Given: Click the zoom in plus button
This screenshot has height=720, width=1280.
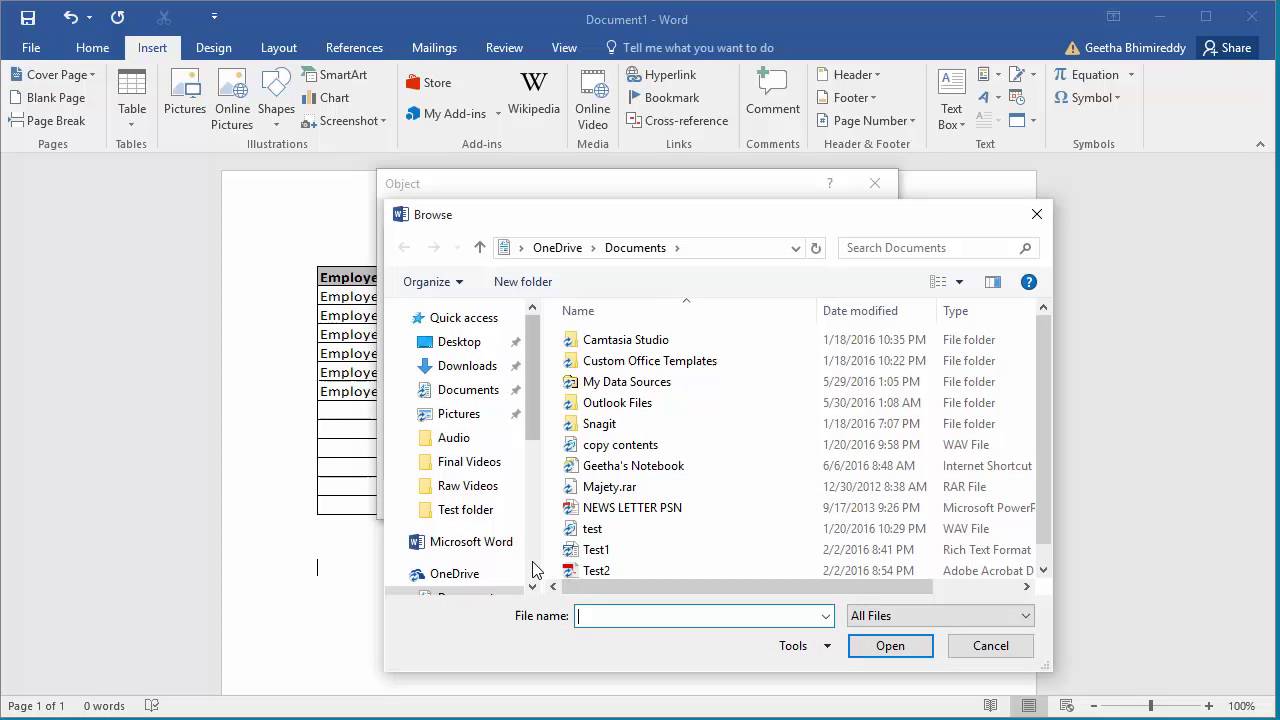Looking at the screenshot, I should point(1209,706).
